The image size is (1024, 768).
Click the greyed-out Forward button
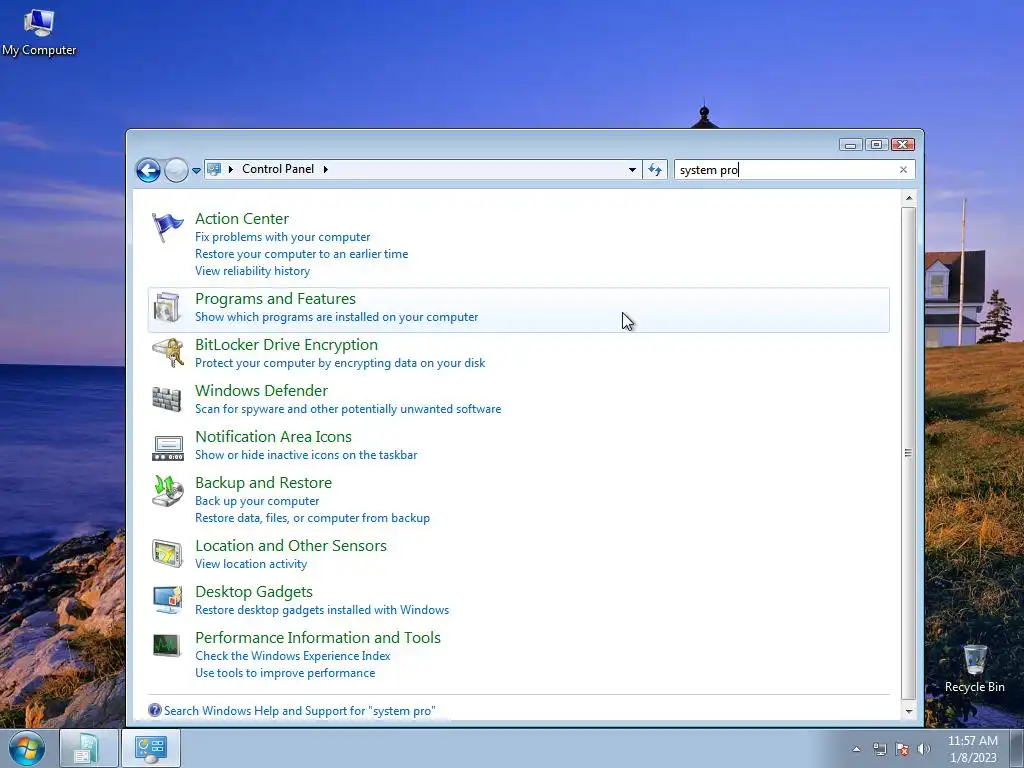point(176,170)
